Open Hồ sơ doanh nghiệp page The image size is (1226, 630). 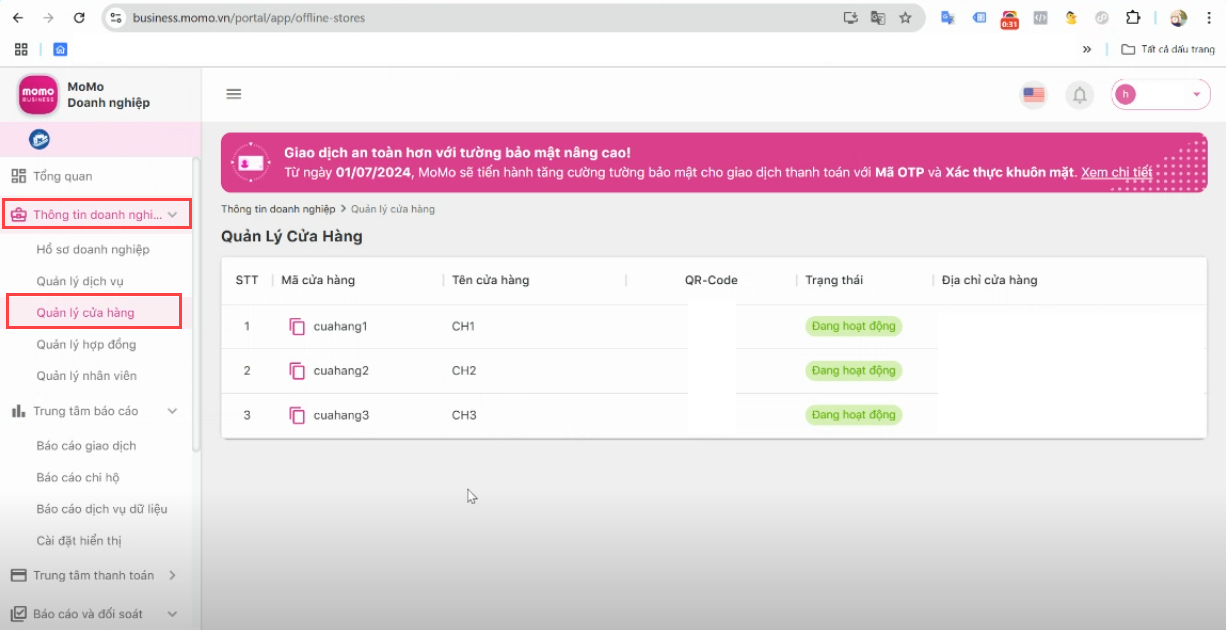(93, 249)
